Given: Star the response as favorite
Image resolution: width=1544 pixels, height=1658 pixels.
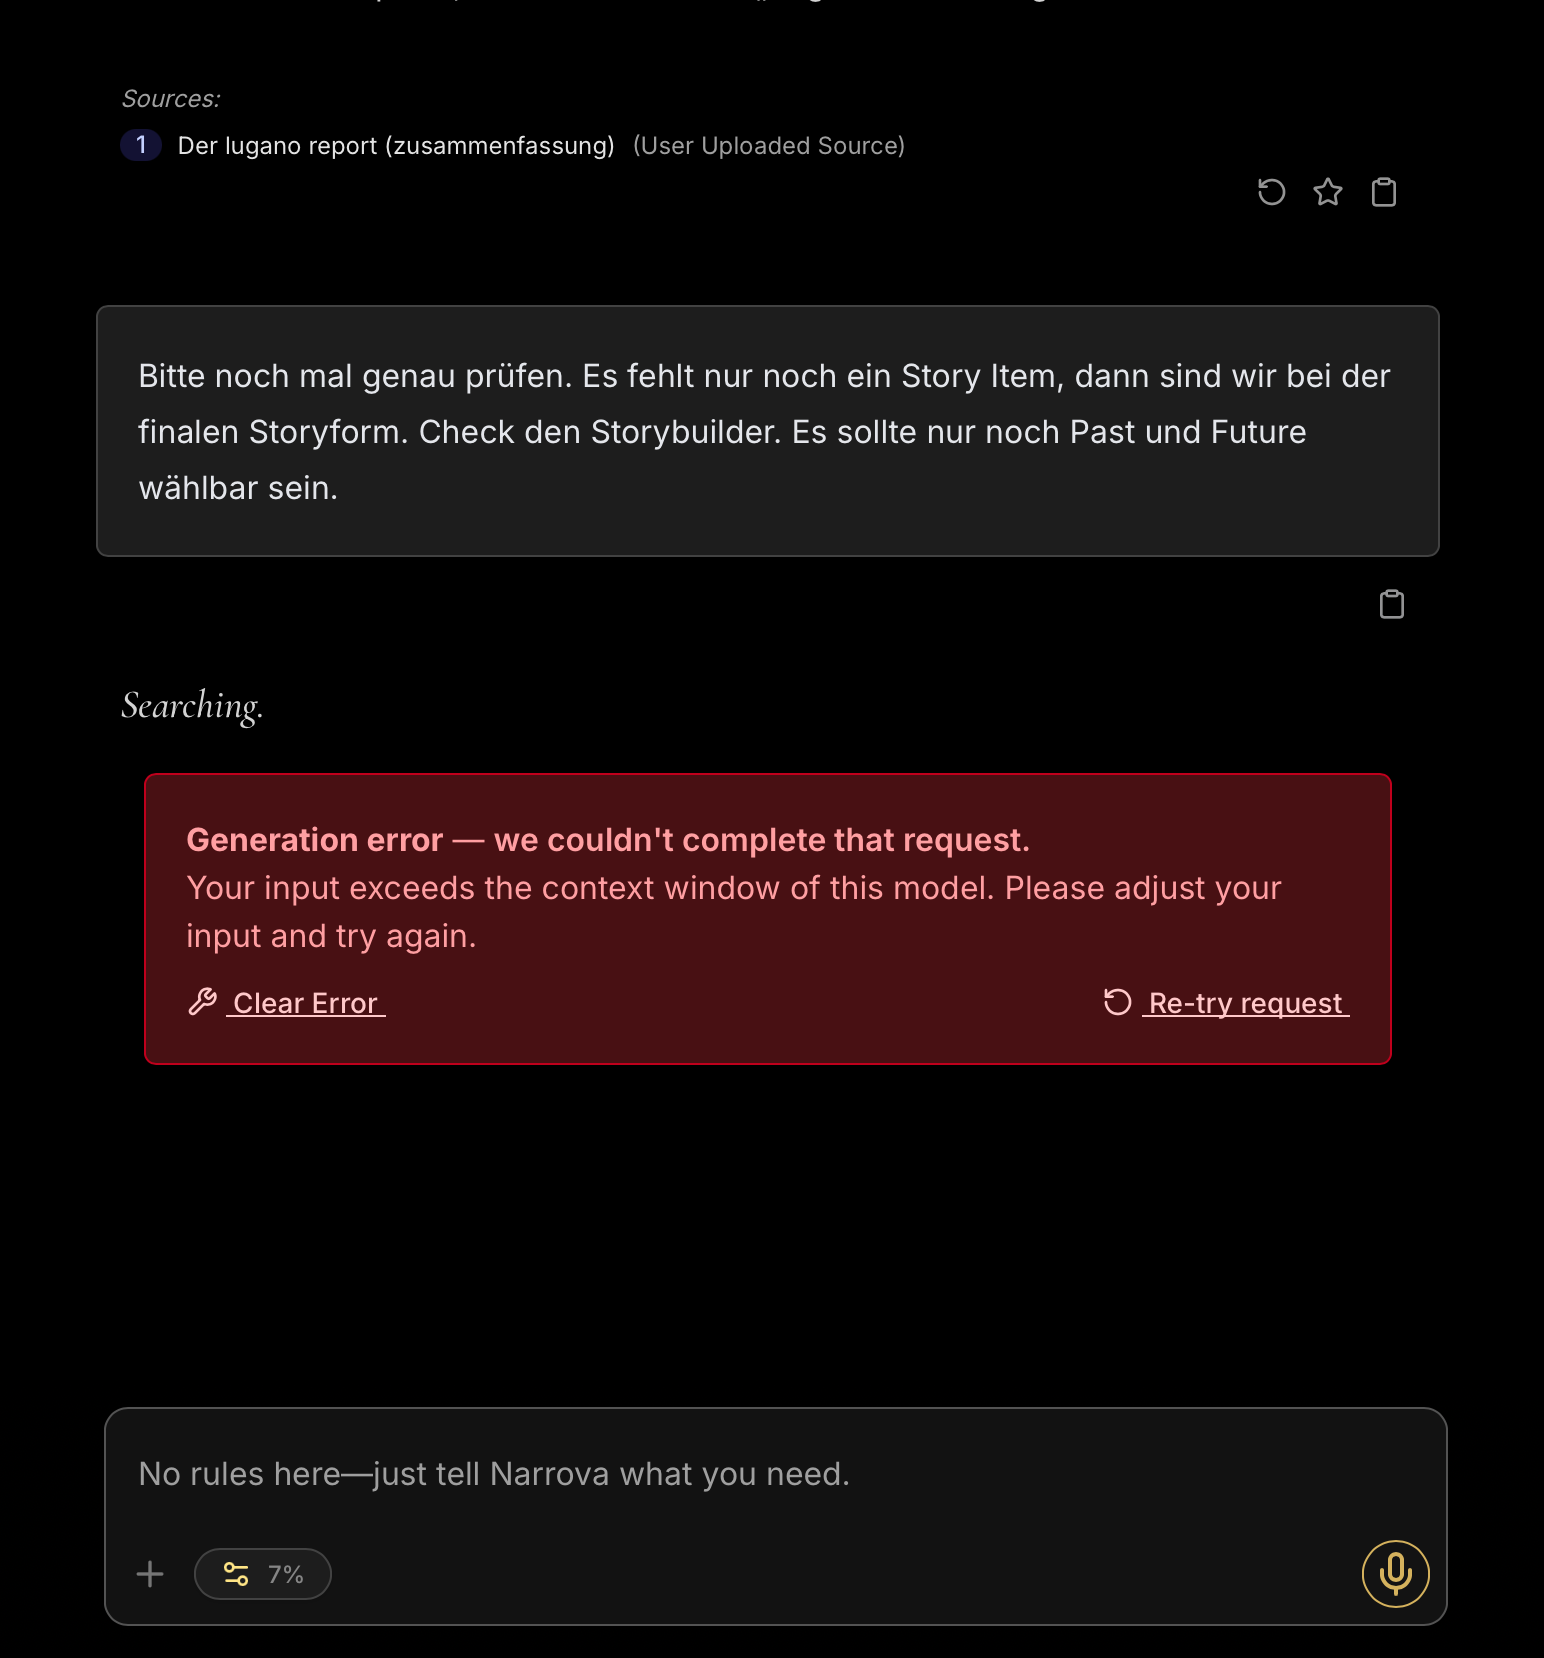Looking at the screenshot, I should (x=1328, y=192).
